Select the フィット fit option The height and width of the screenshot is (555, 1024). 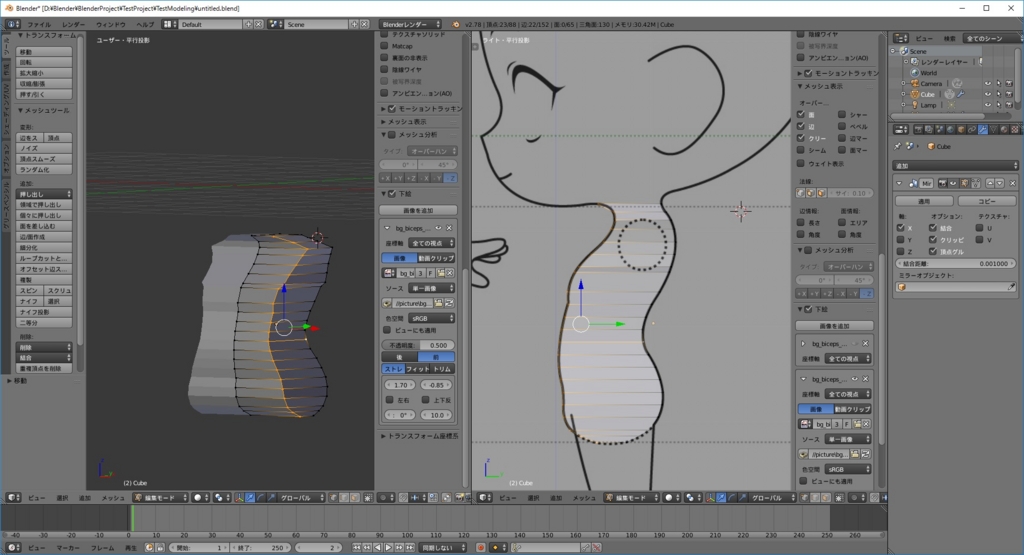pyautogui.click(x=419, y=368)
